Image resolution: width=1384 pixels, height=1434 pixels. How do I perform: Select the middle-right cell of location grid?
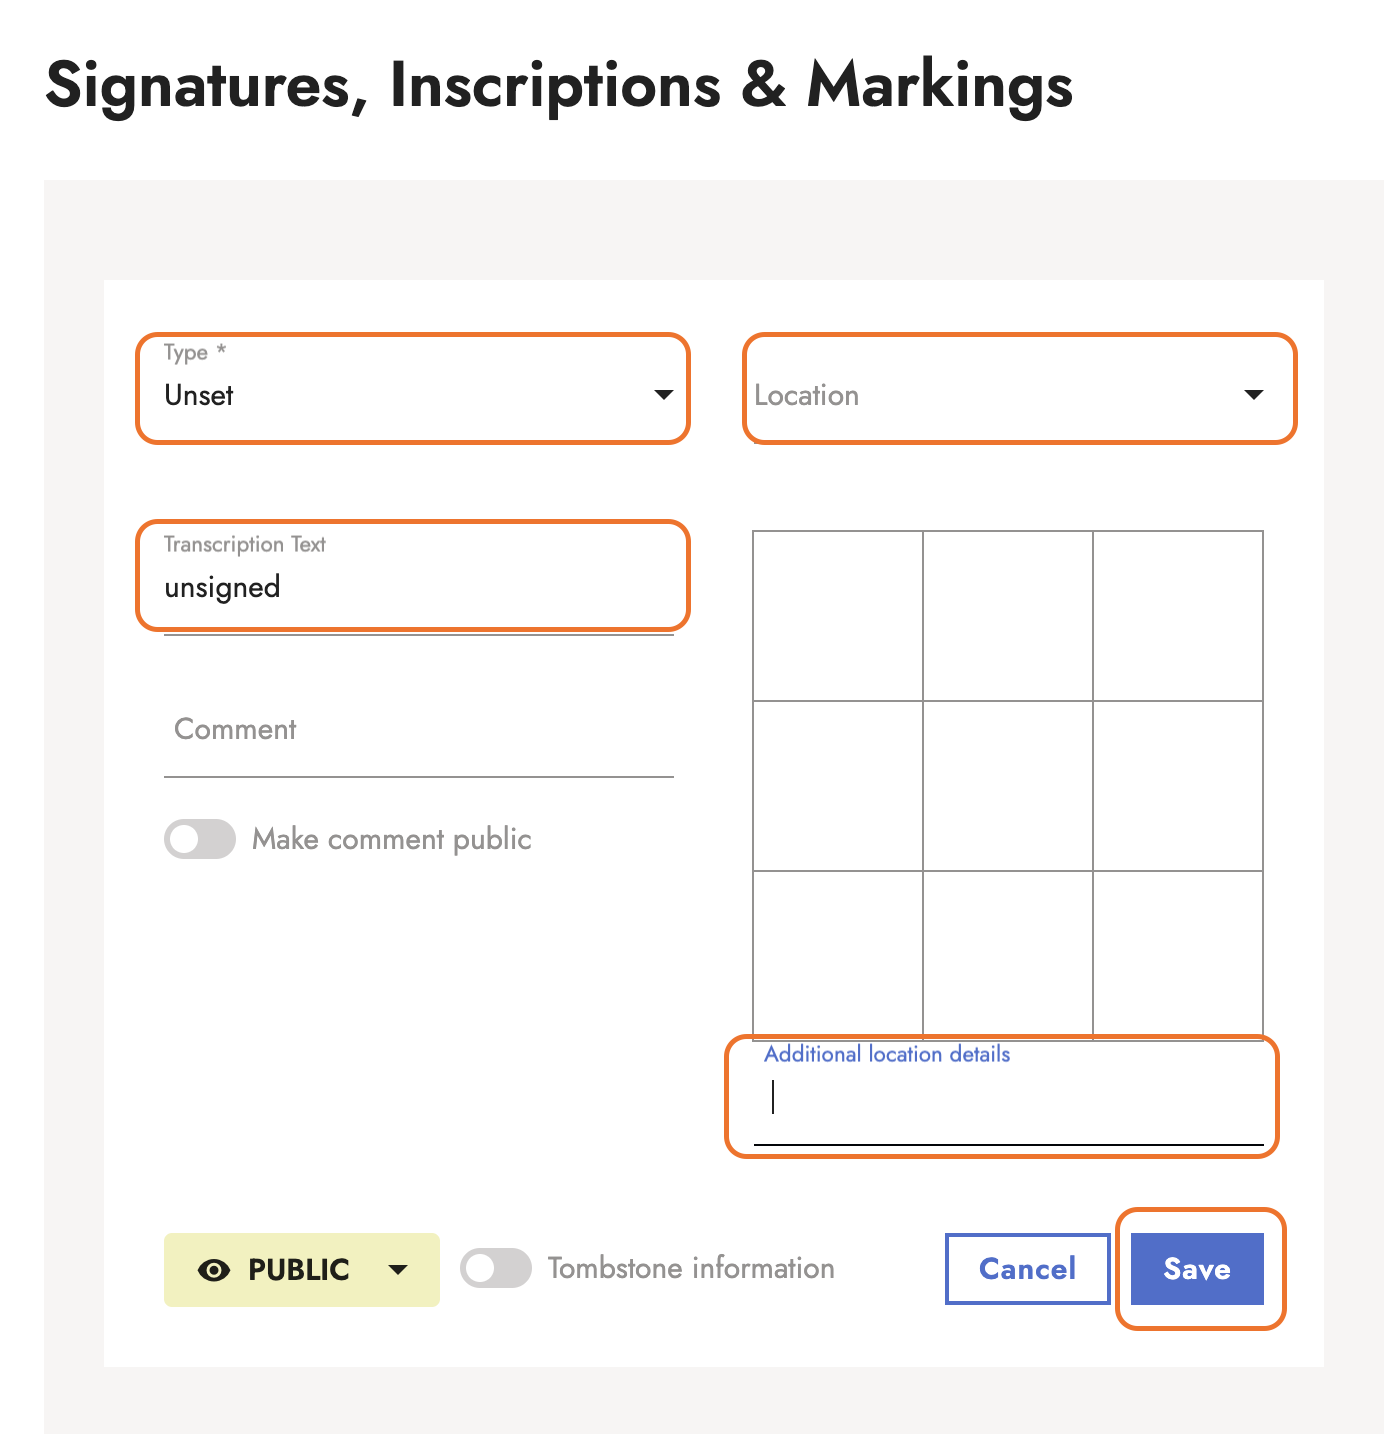point(1178,786)
